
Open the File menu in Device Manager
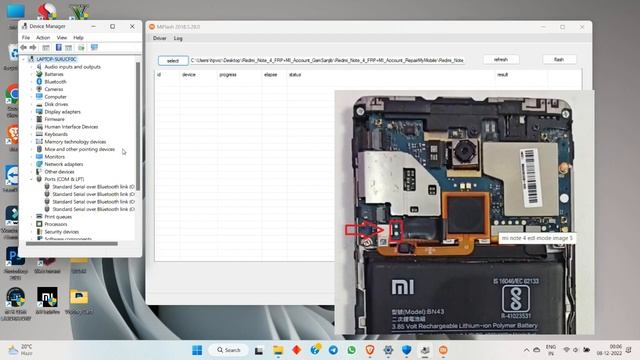(x=26, y=38)
